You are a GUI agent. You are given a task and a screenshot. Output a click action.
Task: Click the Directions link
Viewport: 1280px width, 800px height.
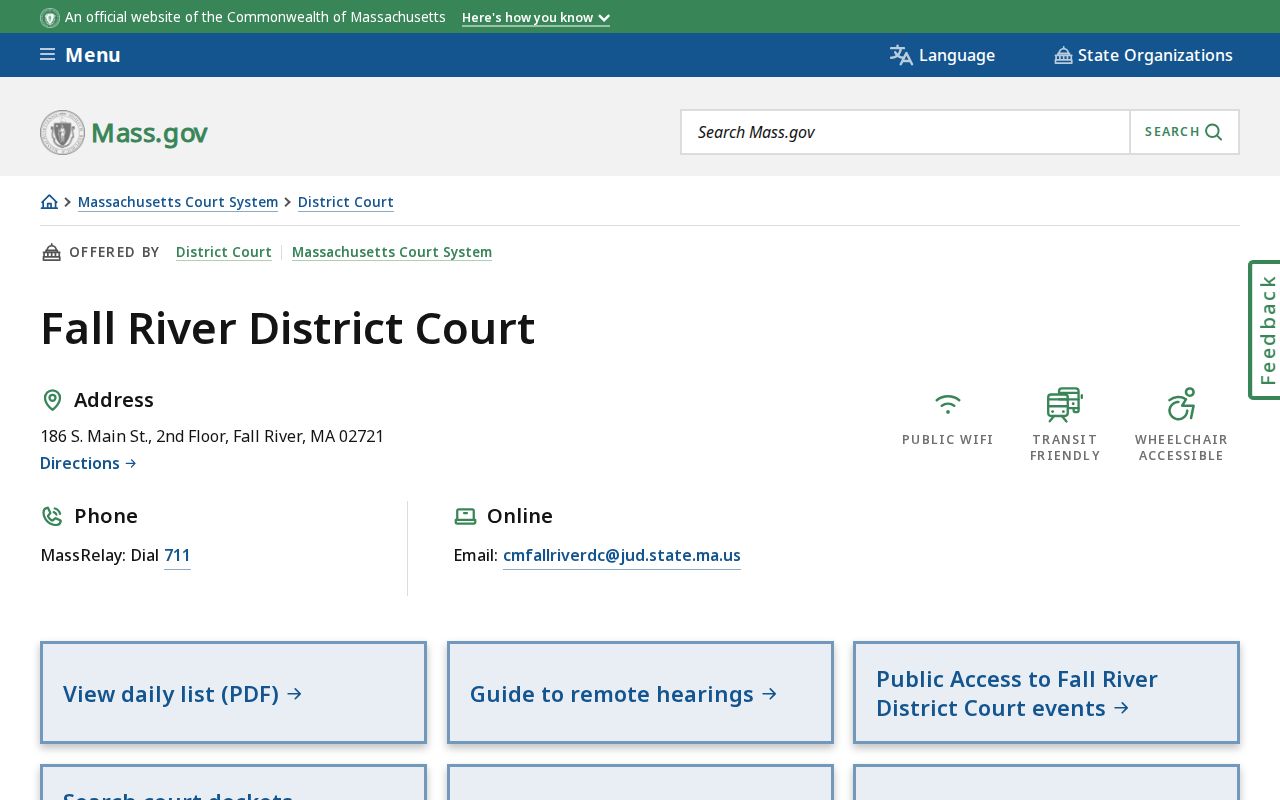[88, 463]
